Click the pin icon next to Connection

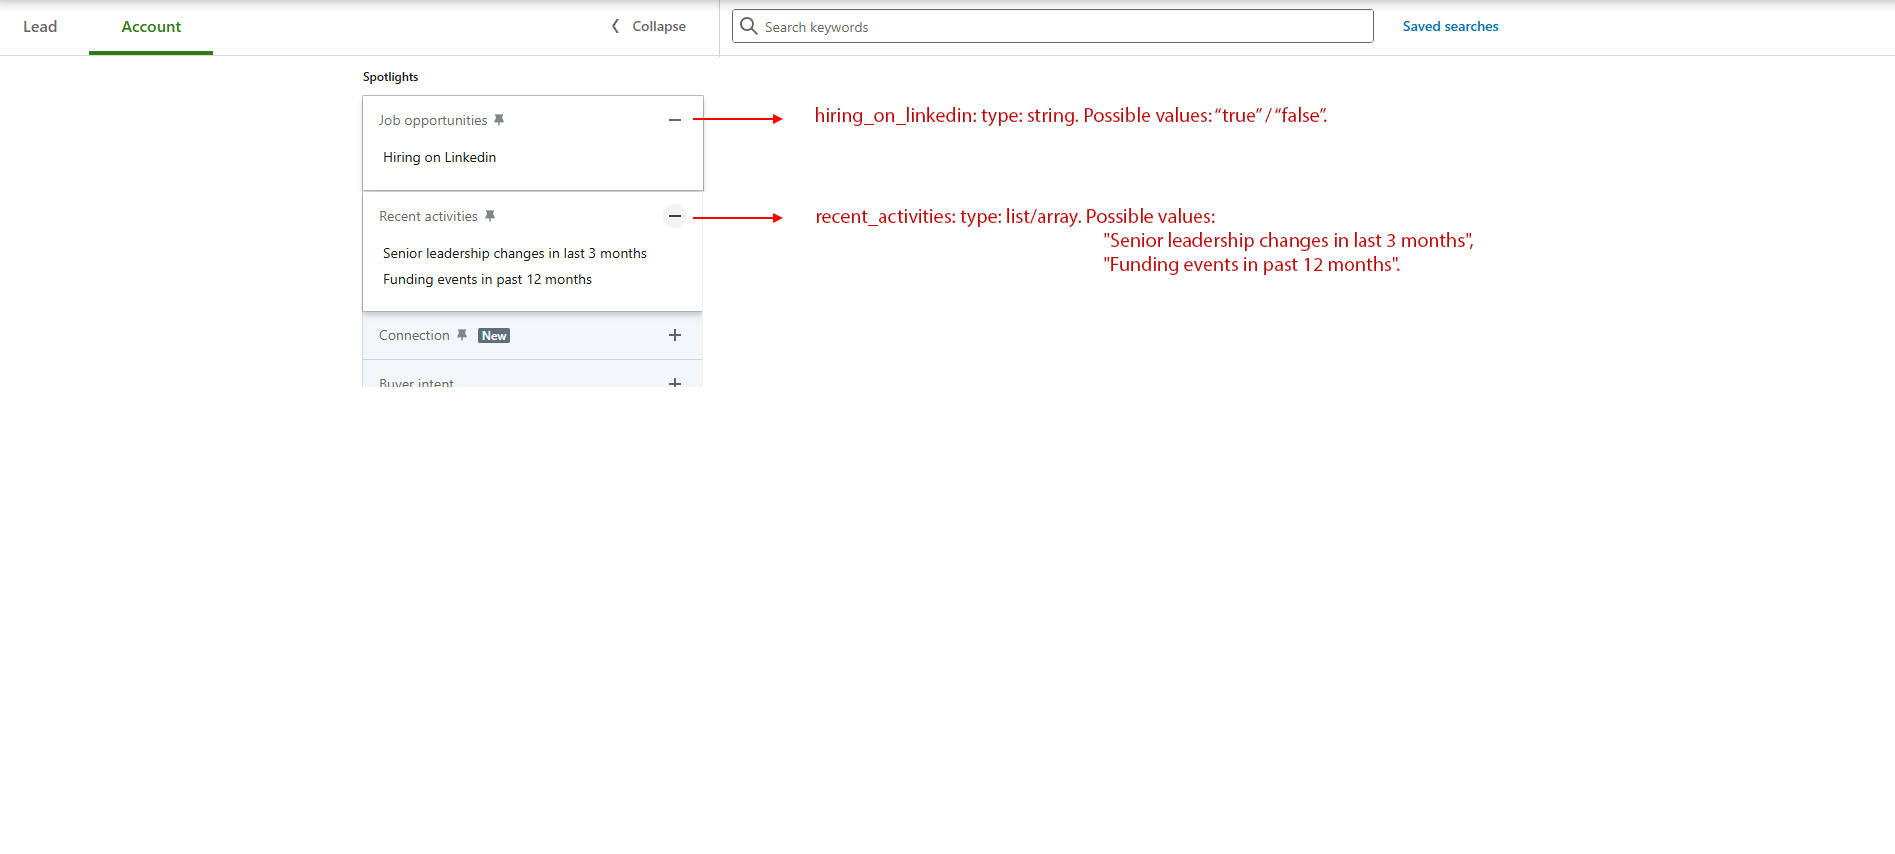(x=462, y=335)
